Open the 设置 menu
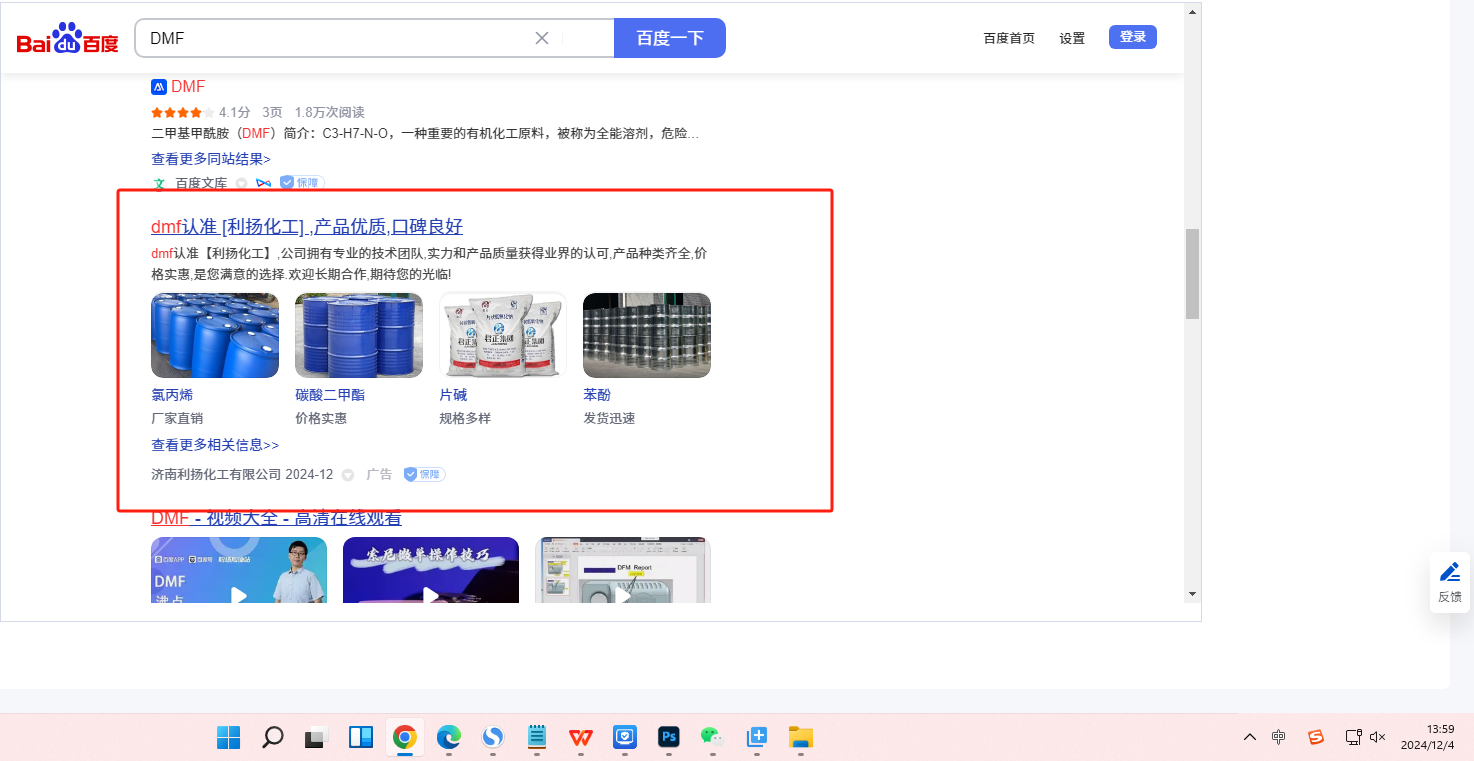The height and width of the screenshot is (761, 1474). pyautogui.click(x=1072, y=38)
